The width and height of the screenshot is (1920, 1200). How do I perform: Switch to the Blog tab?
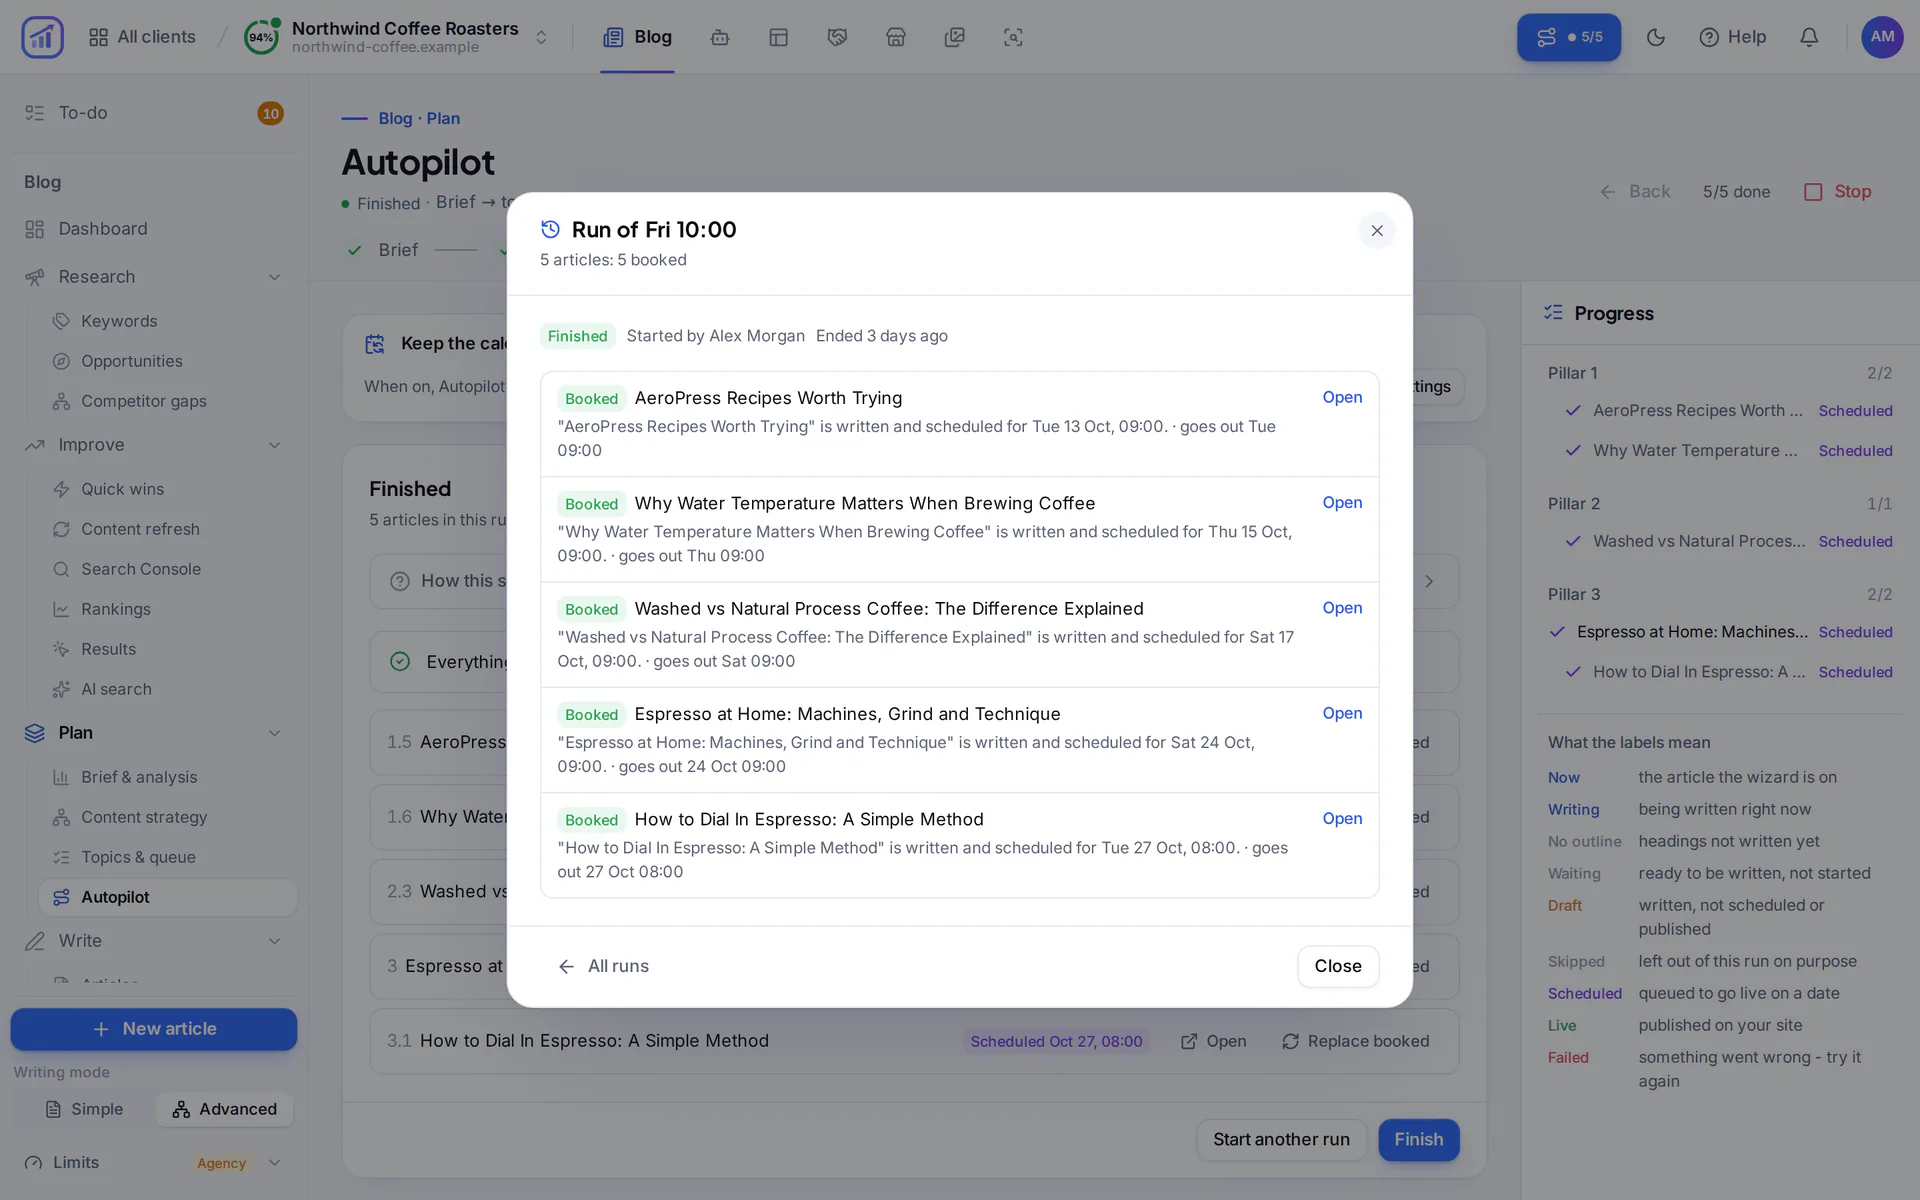tap(637, 37)
